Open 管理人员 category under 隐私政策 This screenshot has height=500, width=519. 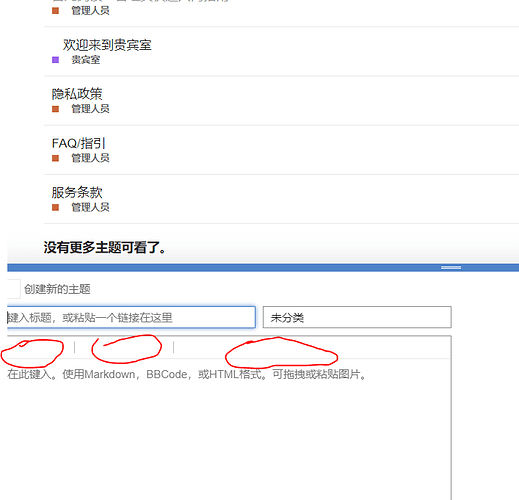coord(81,109)
